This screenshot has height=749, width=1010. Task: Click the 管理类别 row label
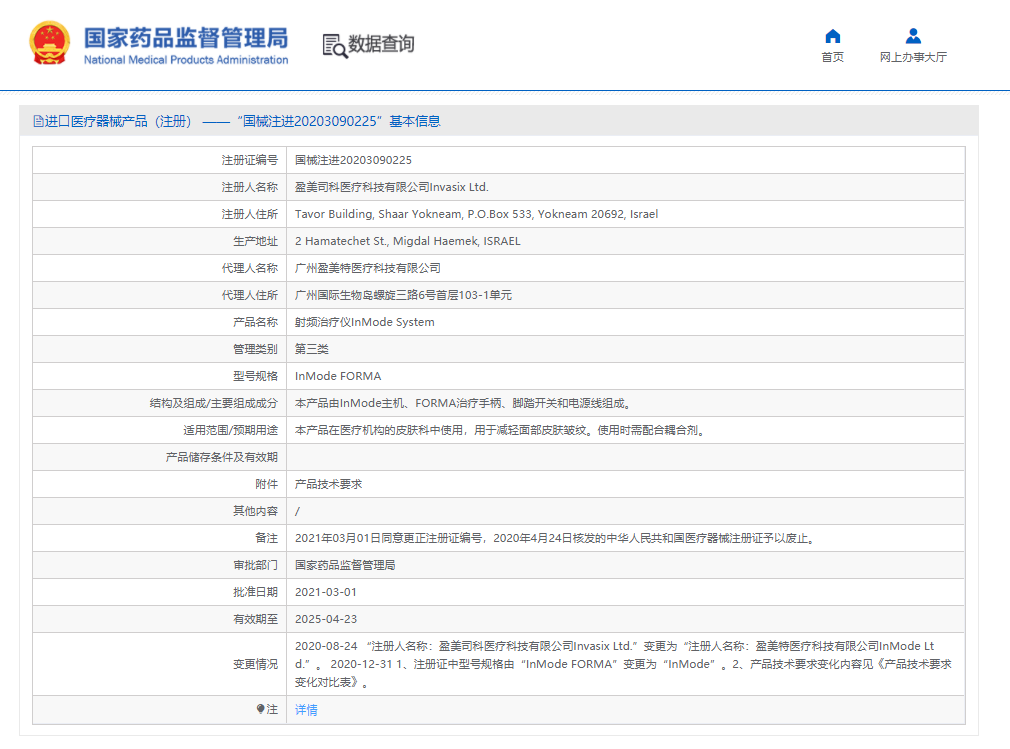(x=256, y=350)
